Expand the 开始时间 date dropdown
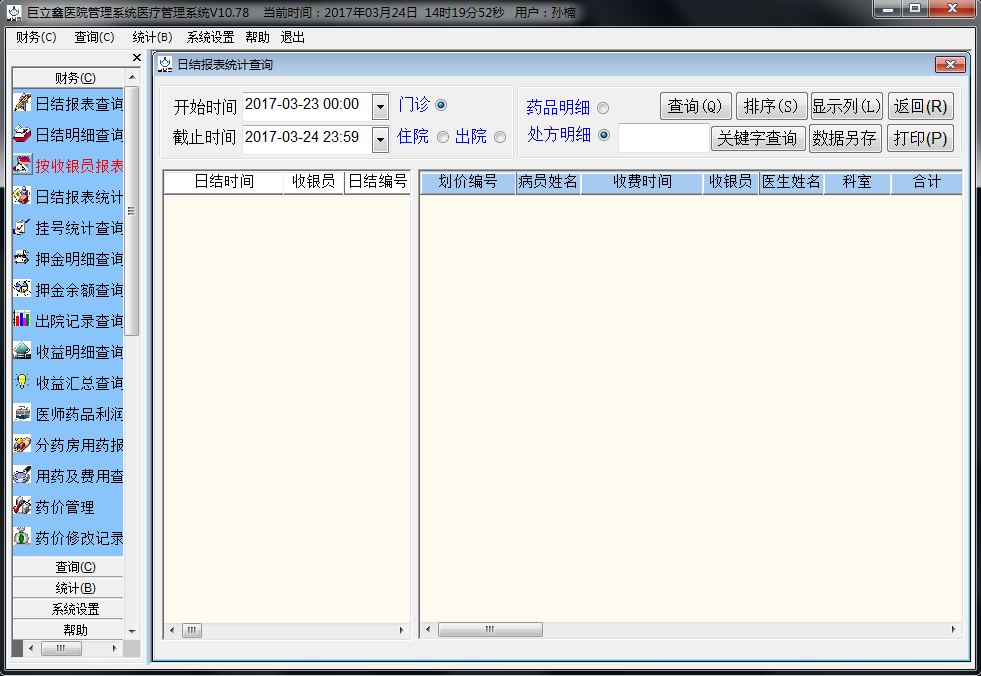The height and width of the screenshot is (676, 981). click(x=380, y=106)
